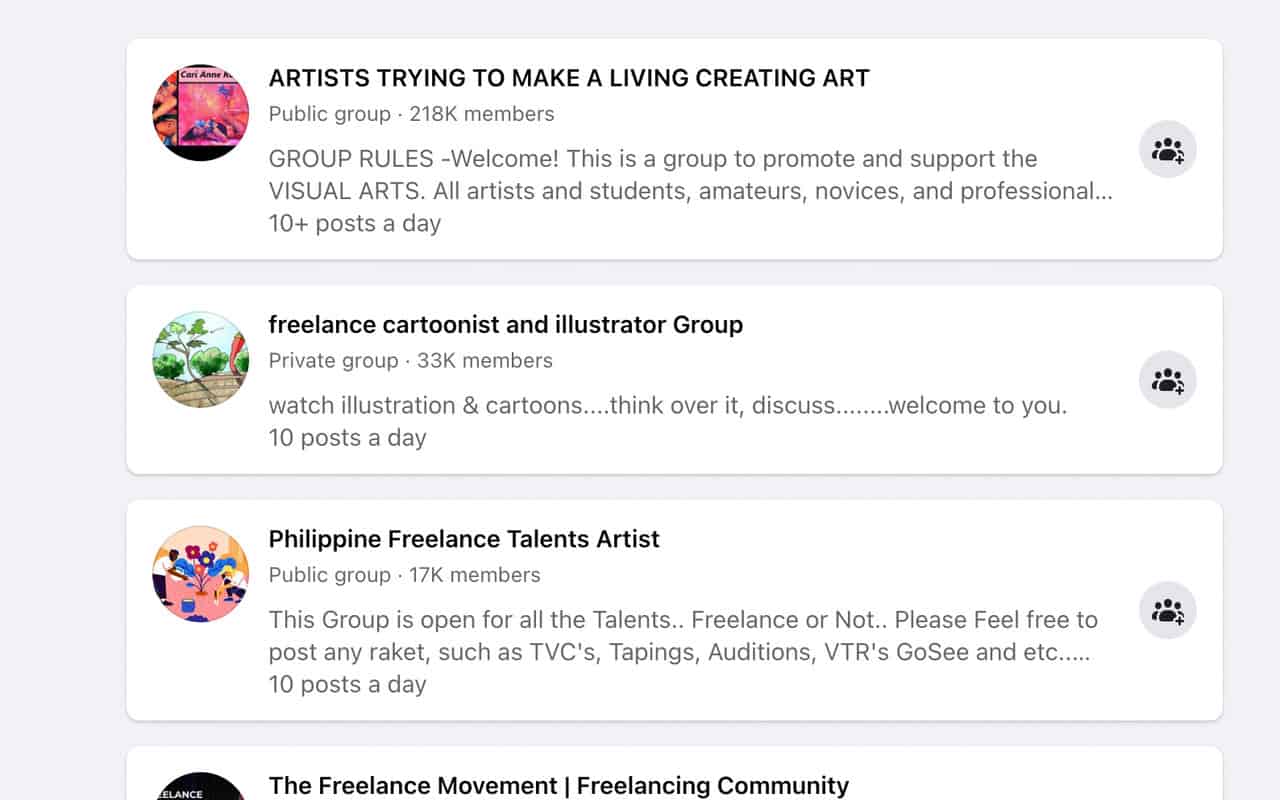The width and height of the screenshot is (1280, 800).
Task: Click 'Public group · 17K members' text
Action: [x=404, y=575]
